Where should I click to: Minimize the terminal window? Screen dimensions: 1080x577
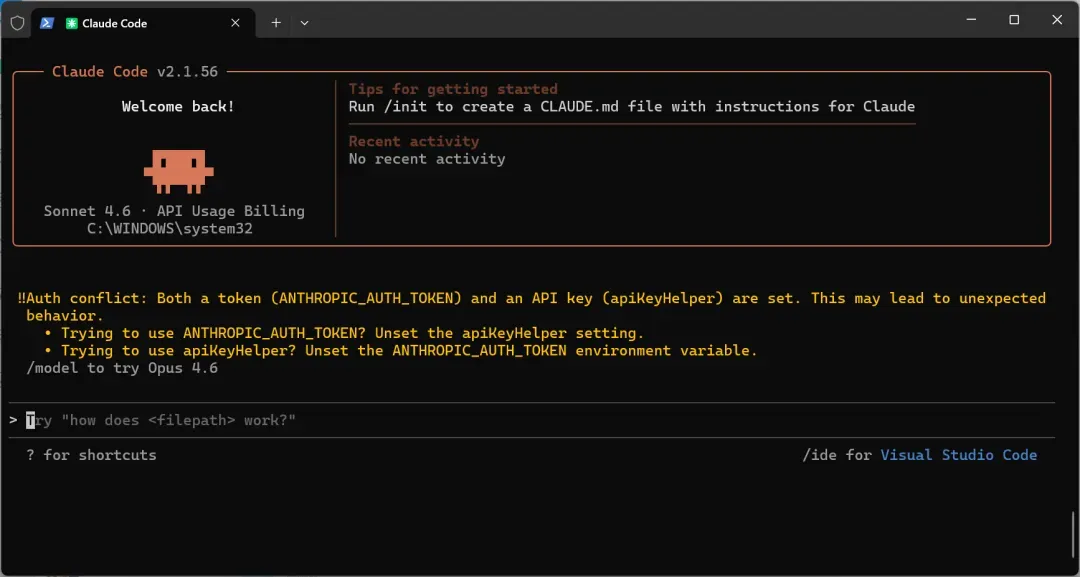(968, 19)
